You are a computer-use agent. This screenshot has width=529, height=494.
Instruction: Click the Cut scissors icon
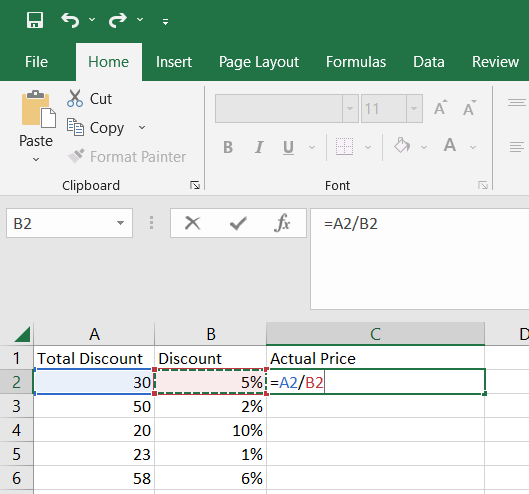tap(75, 99)
